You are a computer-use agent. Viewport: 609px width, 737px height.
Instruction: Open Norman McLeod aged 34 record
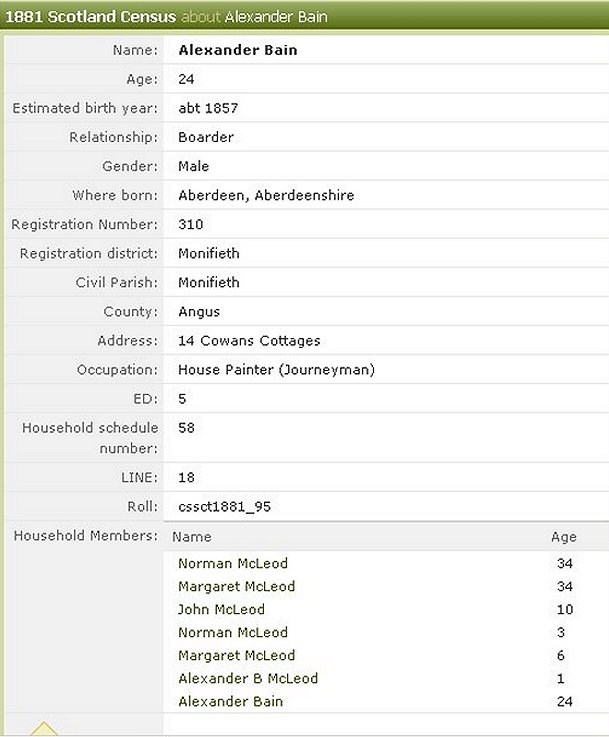(x=232, y=563)
